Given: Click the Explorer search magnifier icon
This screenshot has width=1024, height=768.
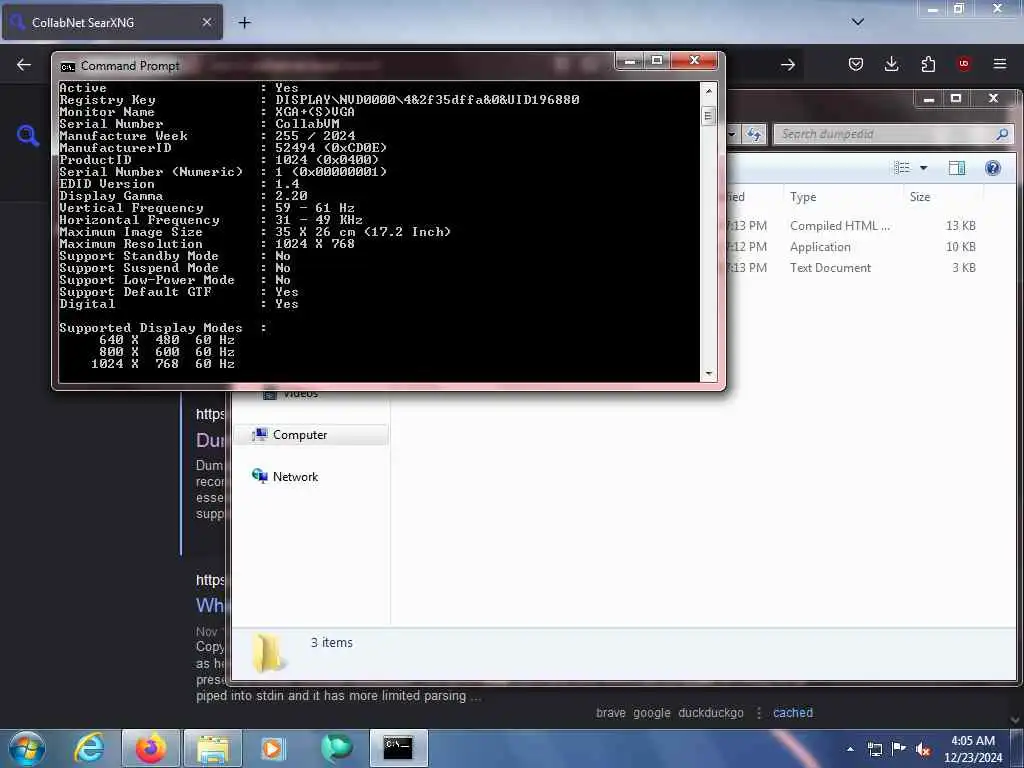Looking at the screenshot, I should click(1002, 135).
